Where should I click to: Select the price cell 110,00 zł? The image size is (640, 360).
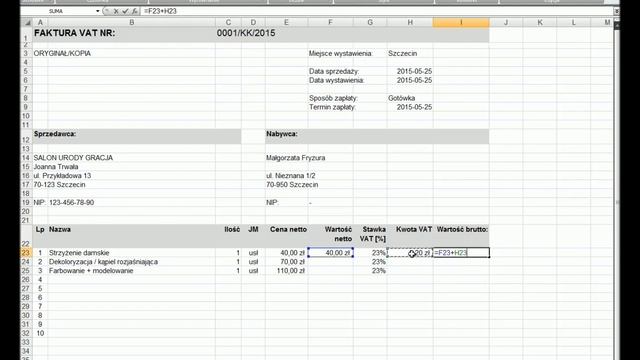287,271
